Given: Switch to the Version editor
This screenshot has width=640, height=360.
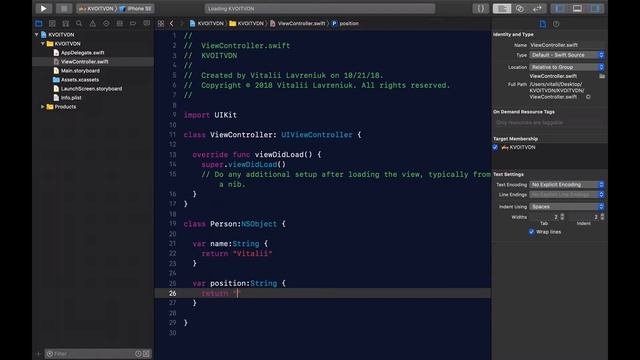Looking at the screenshot, I should click(537, 8).
